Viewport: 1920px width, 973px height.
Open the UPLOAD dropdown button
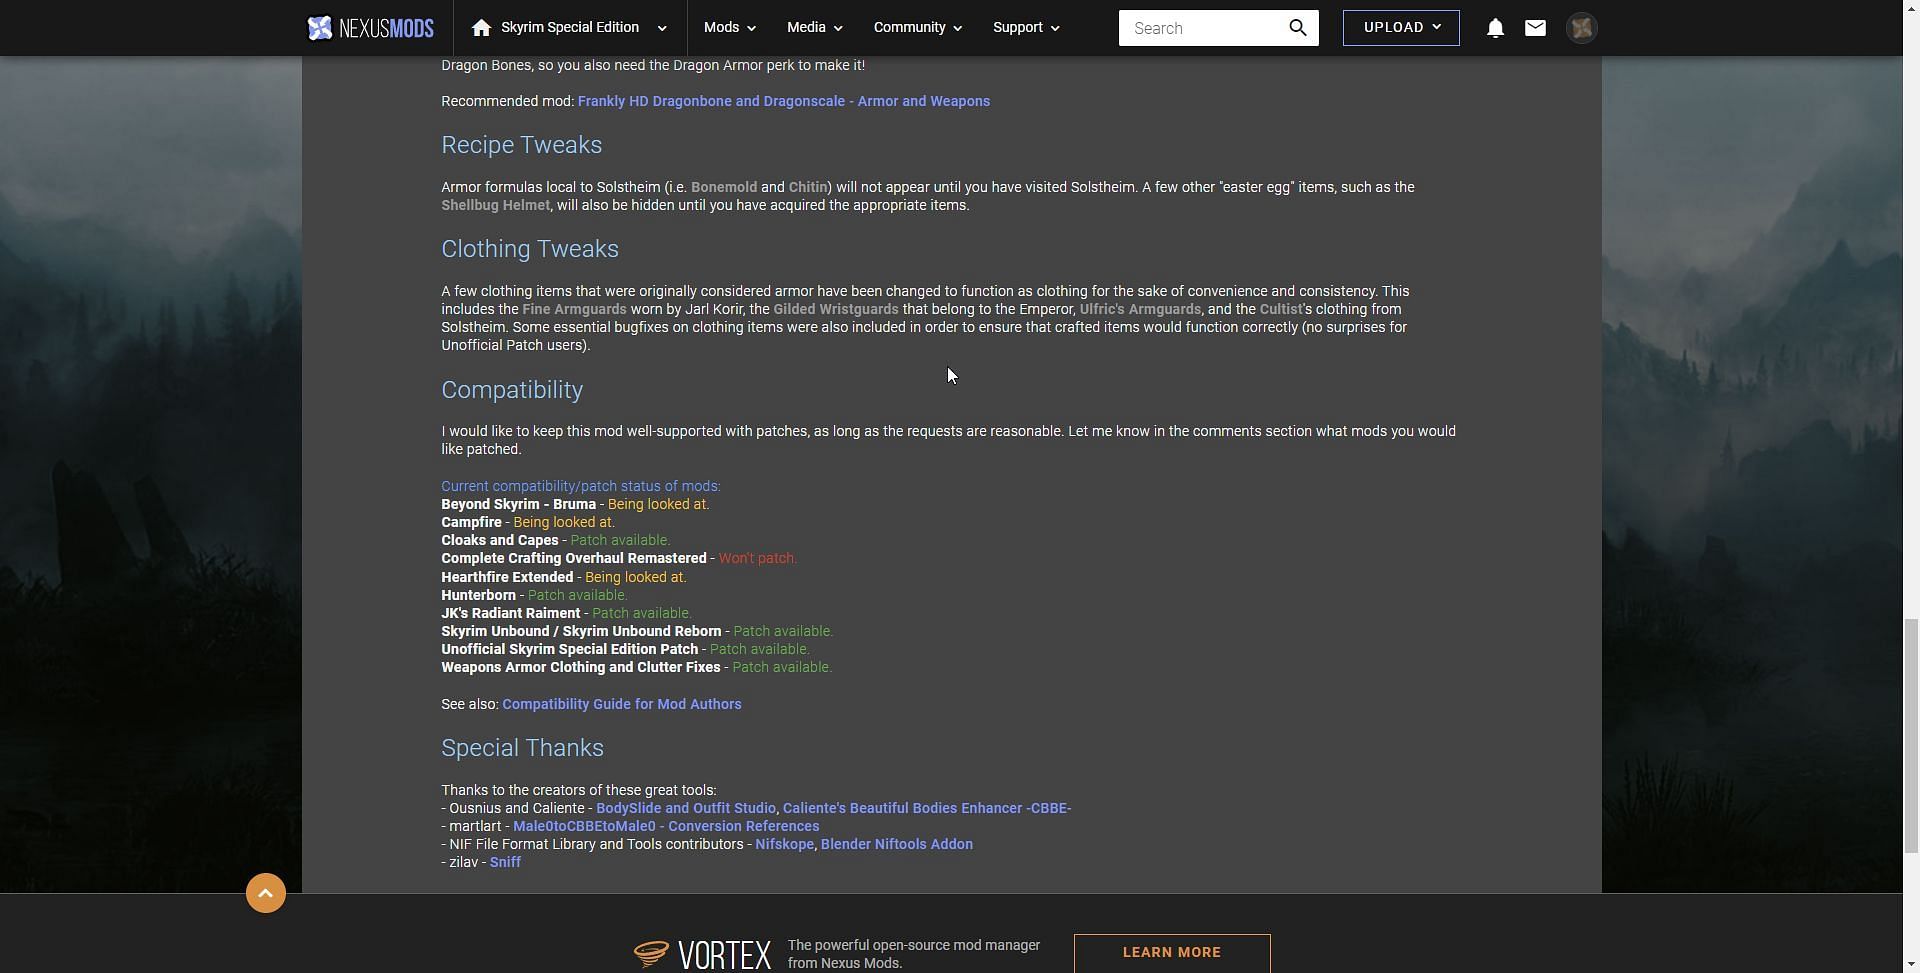tap(1401, 28)
